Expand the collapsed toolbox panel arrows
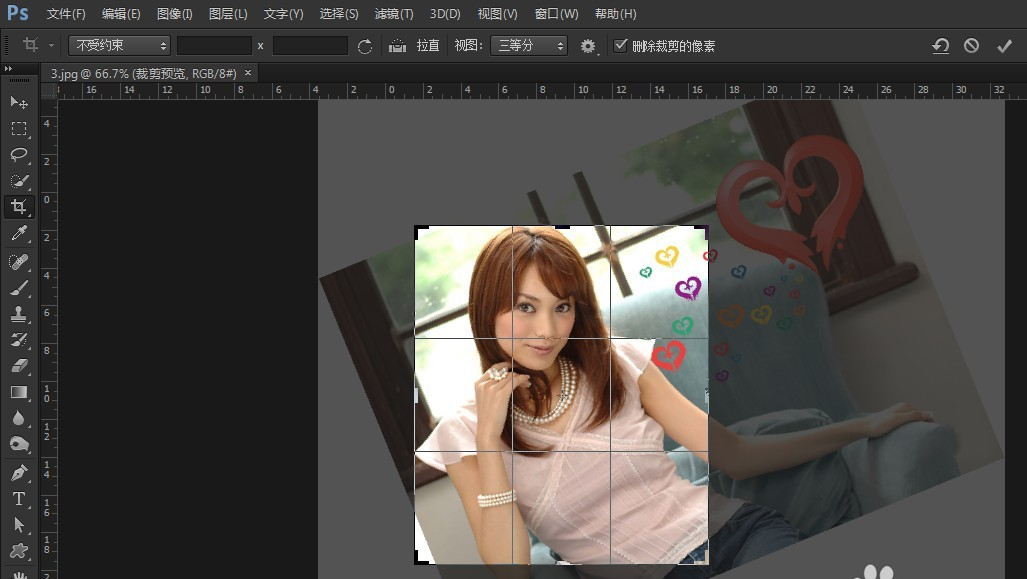Image resolution: width=1027 pixels, height=579 pixels. coord(8,68)
